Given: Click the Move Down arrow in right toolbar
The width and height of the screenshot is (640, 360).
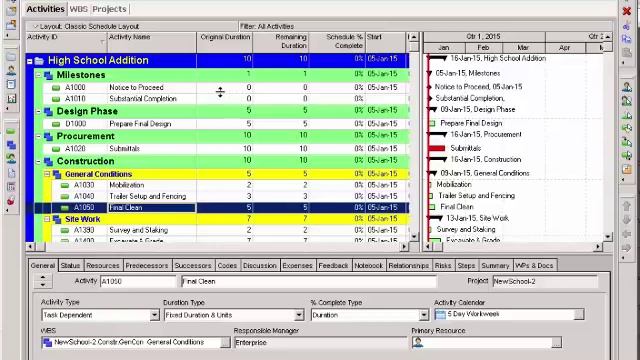Looking at the screenshot, I should 627,220.
